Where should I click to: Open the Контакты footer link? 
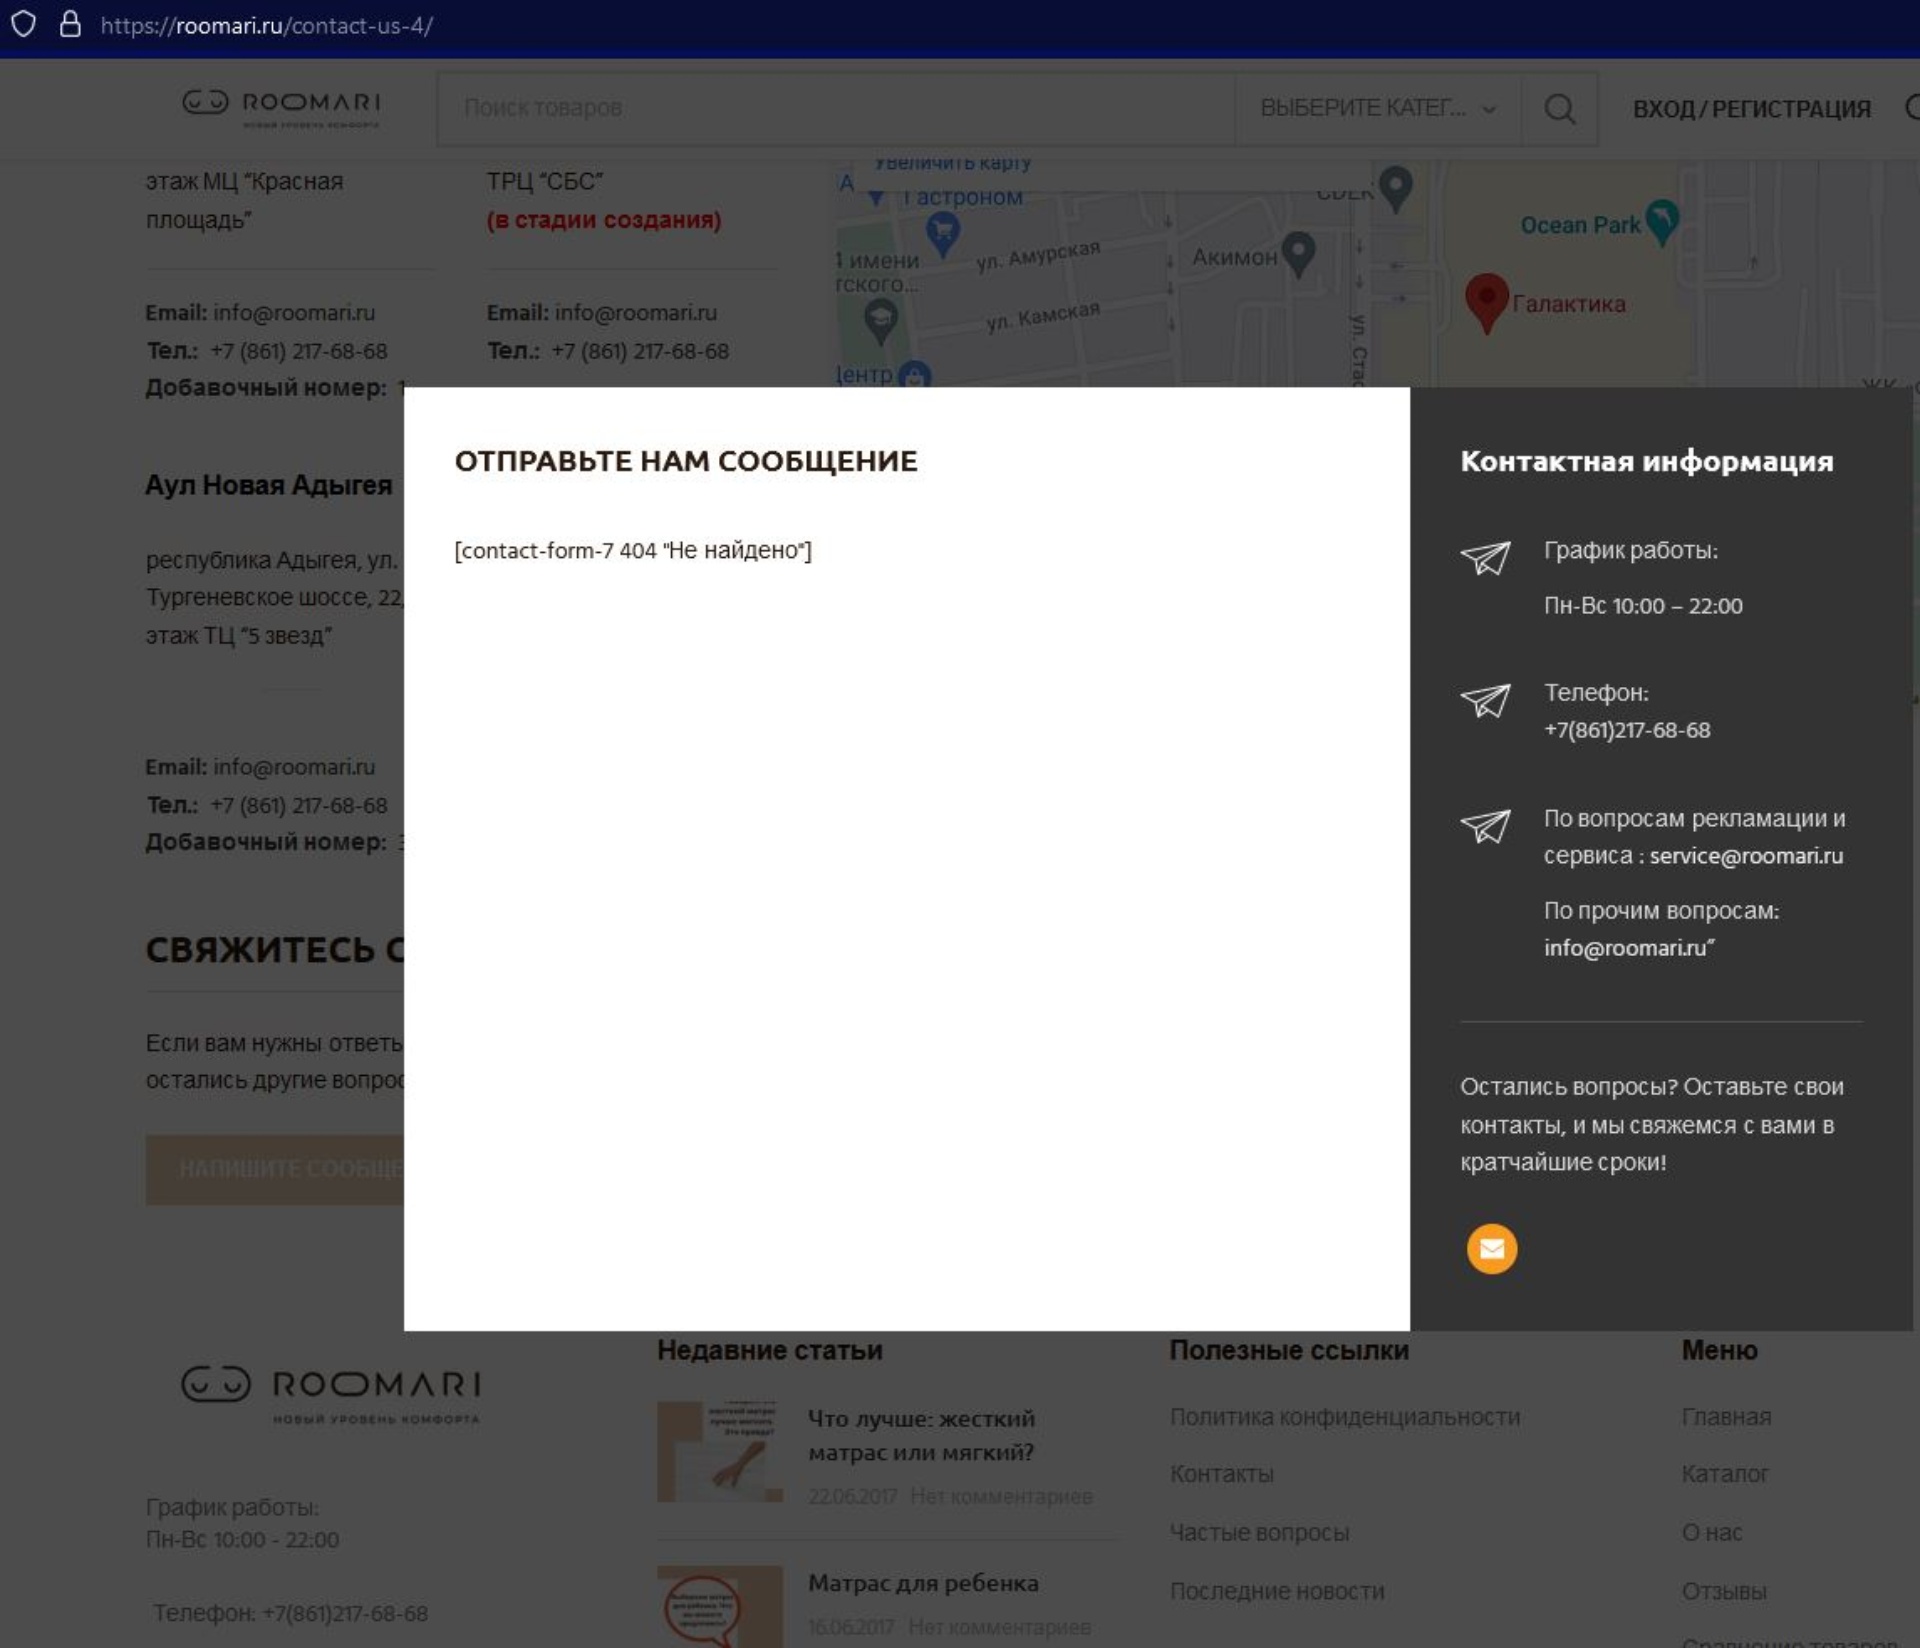pos(1222,1474)
